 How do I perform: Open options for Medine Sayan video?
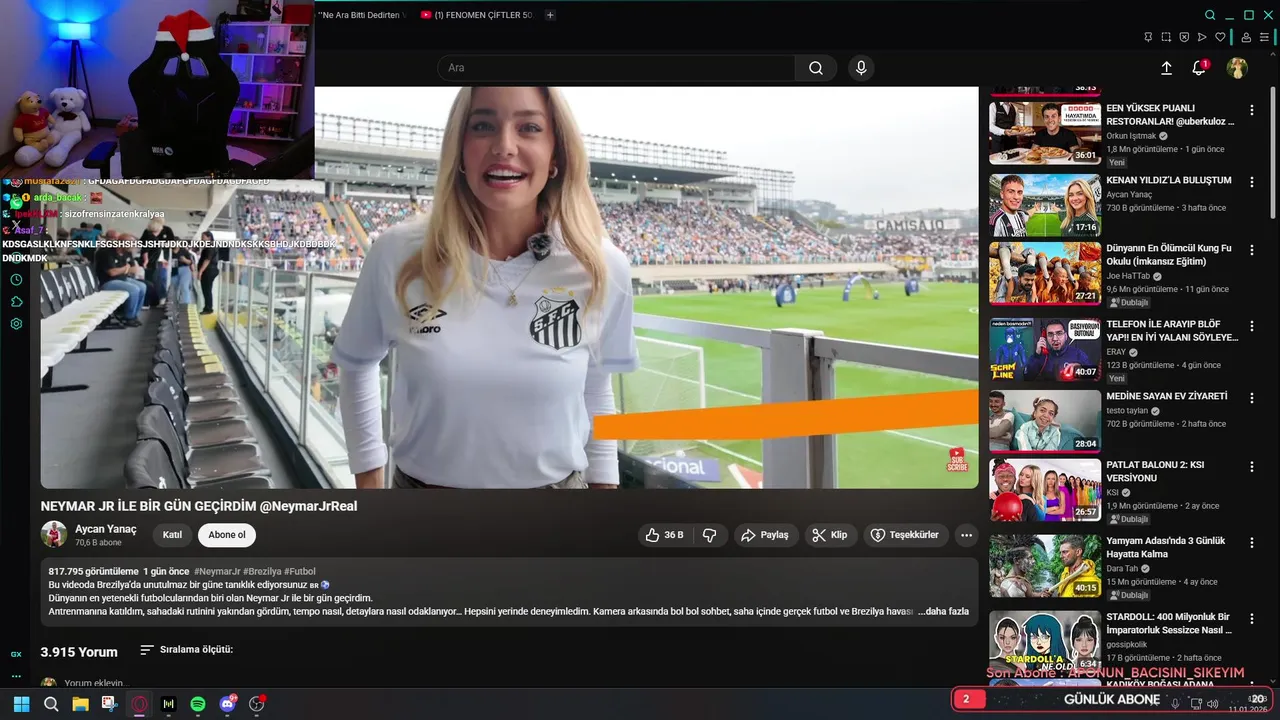tap(1252, 398)
